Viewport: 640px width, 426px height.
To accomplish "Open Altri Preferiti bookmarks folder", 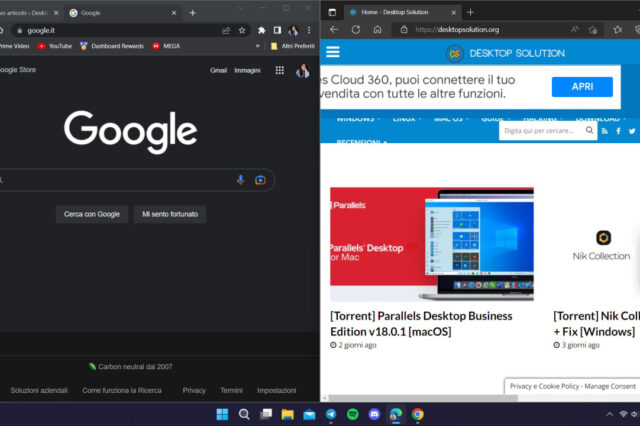I will click(x=293, y=46).
